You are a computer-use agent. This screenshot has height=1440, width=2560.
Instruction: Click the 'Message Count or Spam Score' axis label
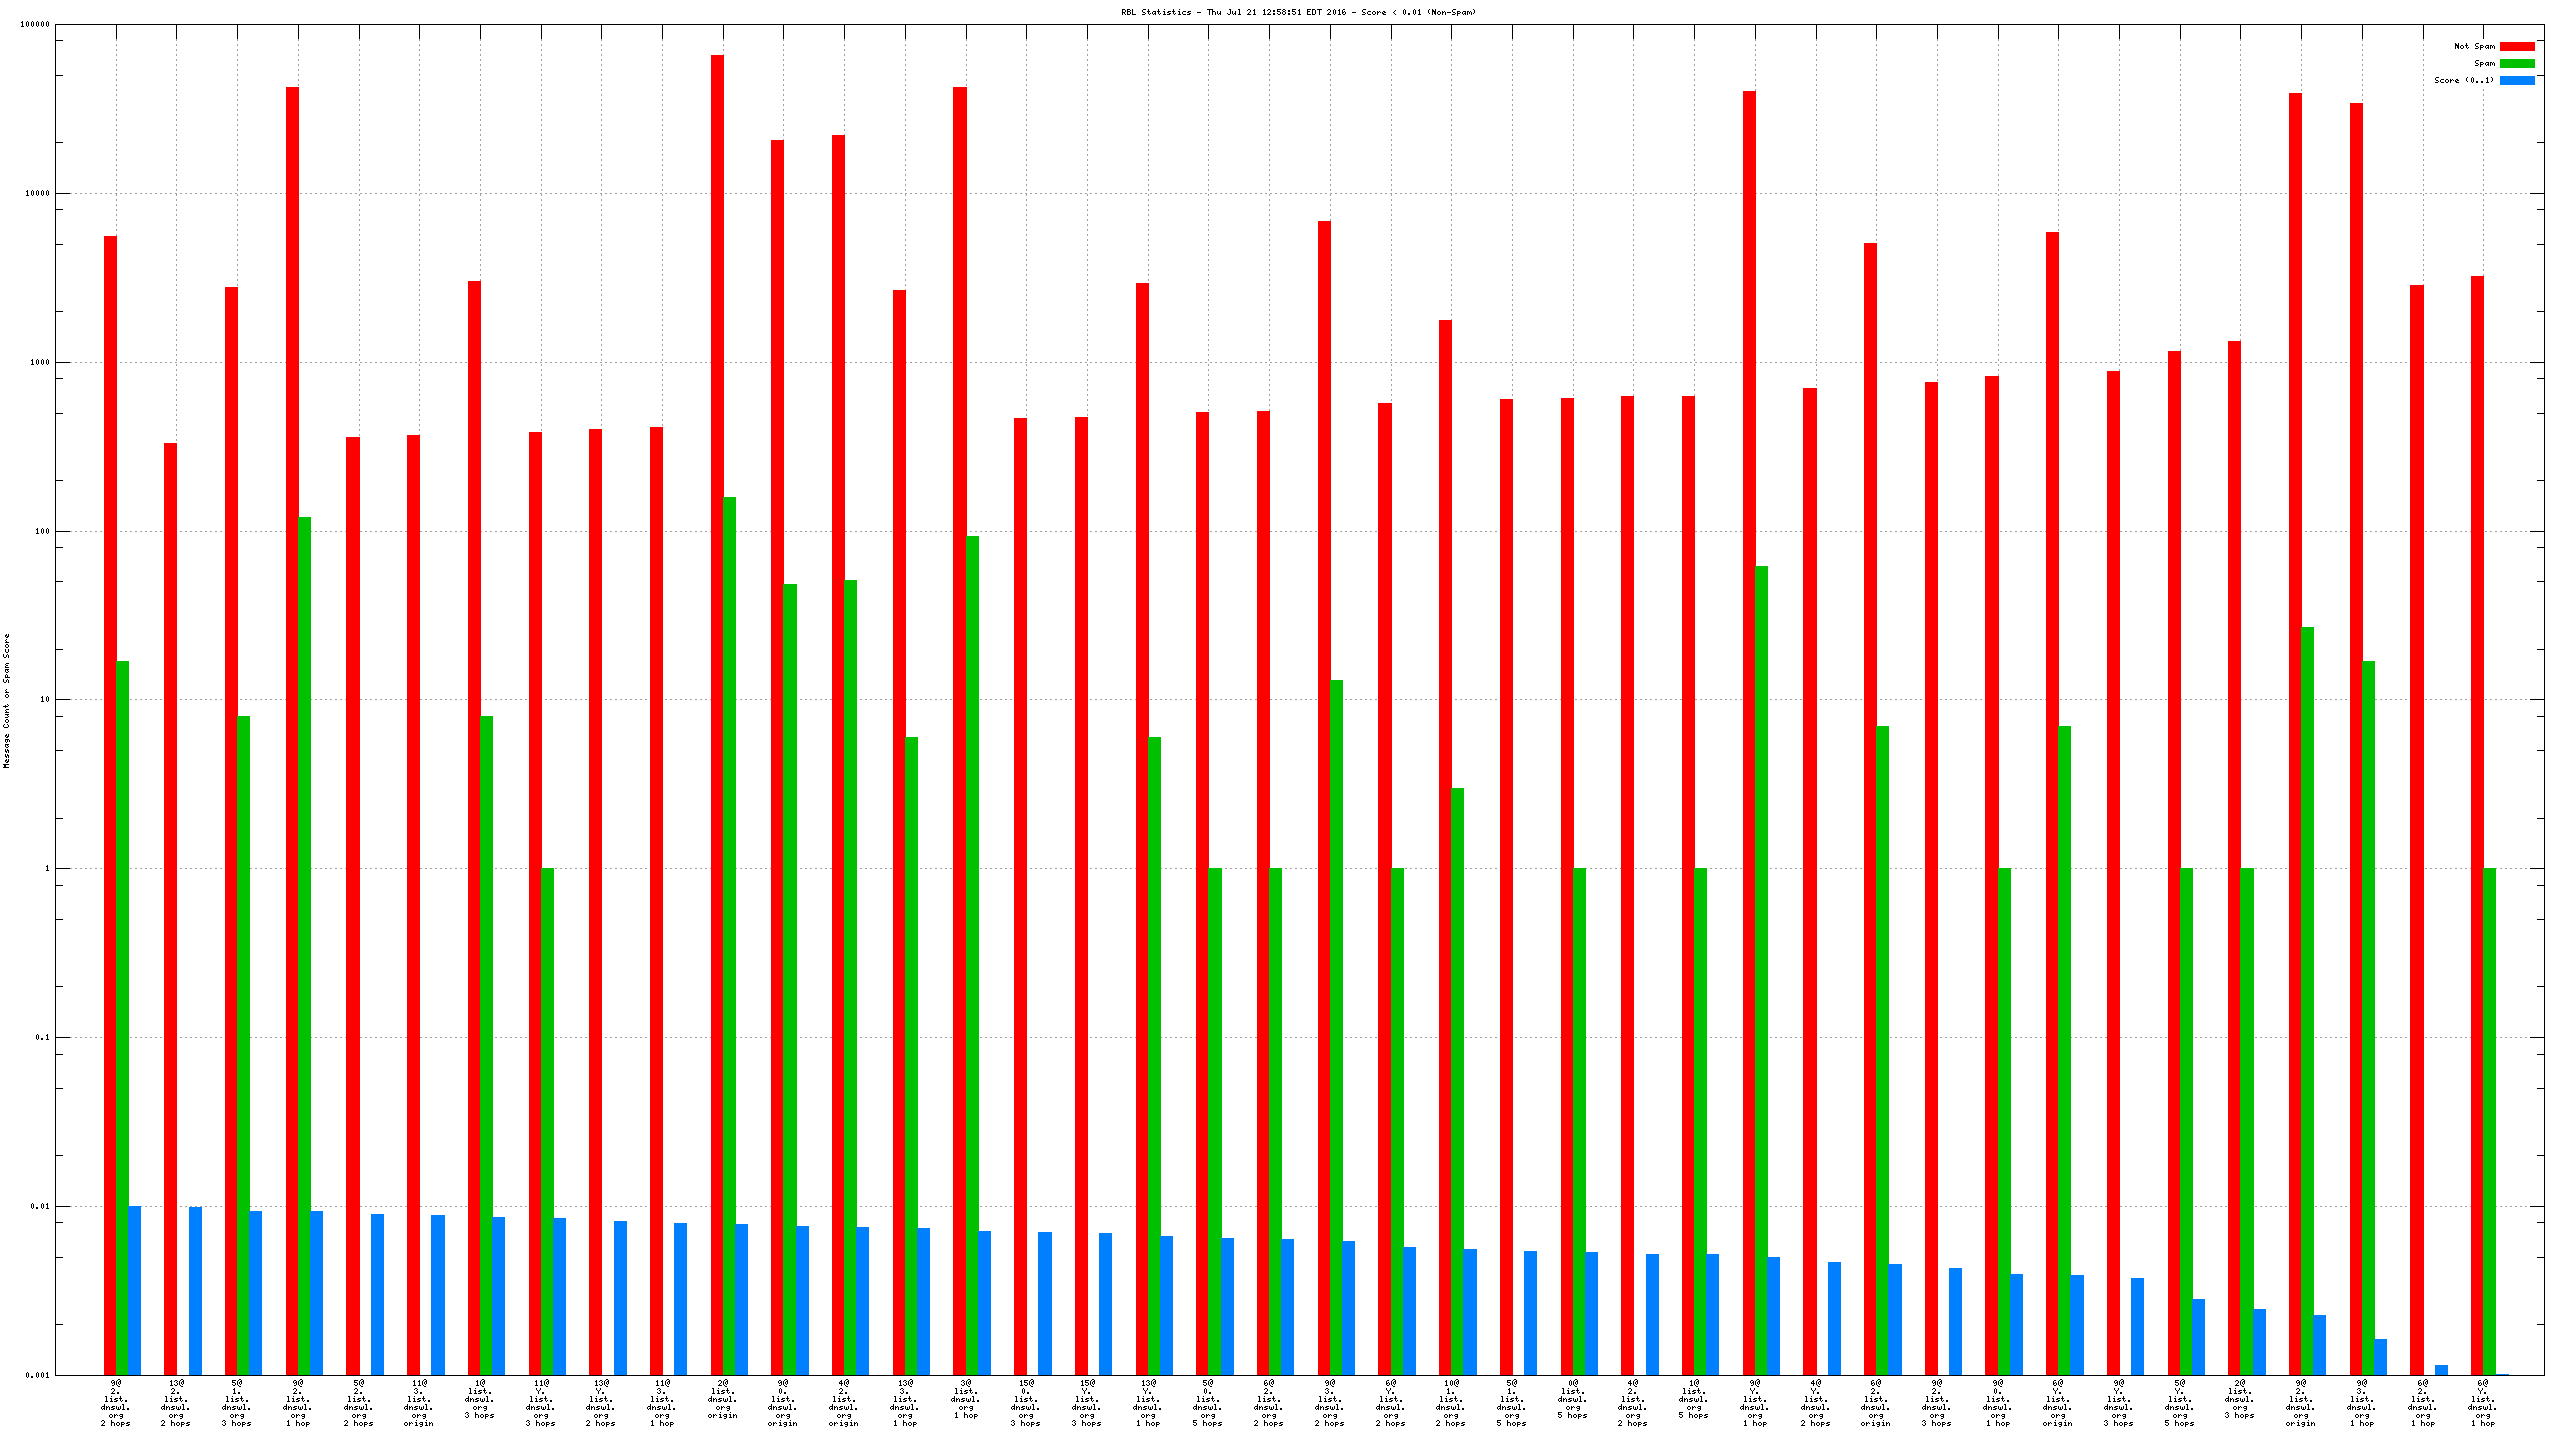[6, 700]
